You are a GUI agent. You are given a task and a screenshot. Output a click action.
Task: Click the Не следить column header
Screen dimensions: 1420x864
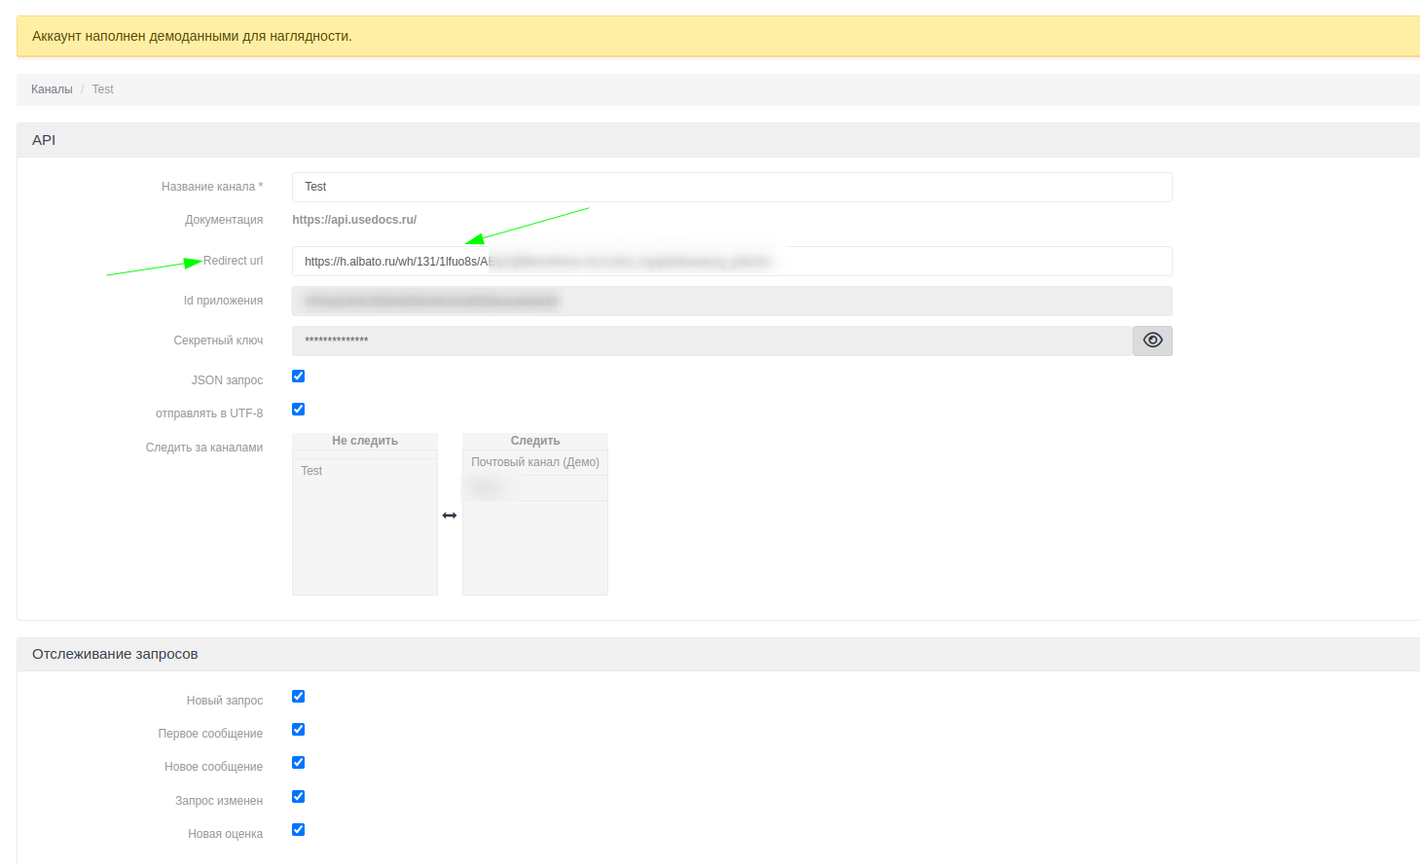tap(364, 441)
